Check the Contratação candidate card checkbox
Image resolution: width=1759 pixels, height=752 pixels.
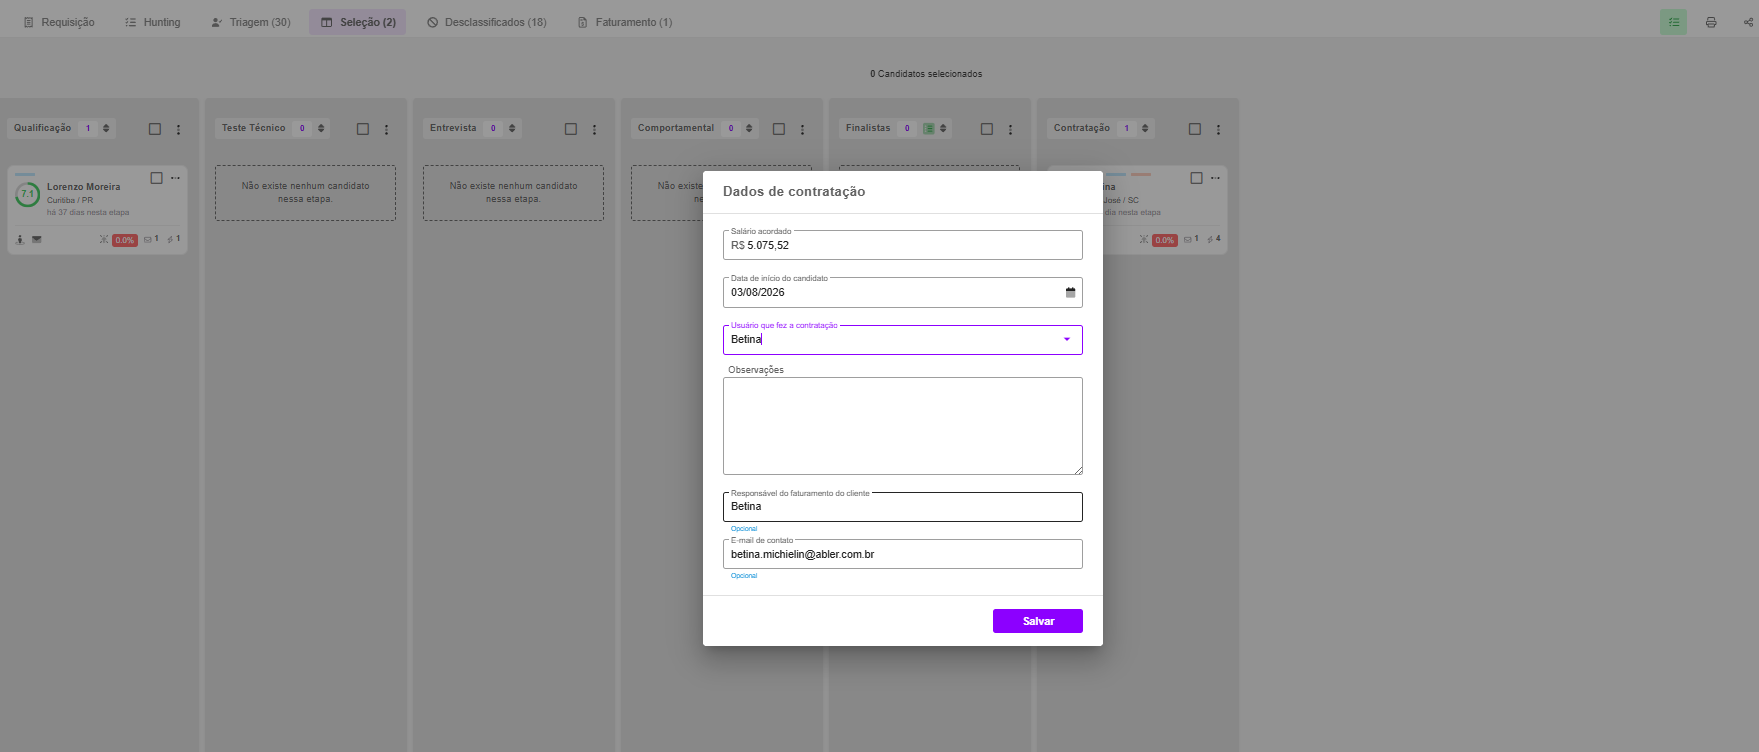(x=1196, y=178)
